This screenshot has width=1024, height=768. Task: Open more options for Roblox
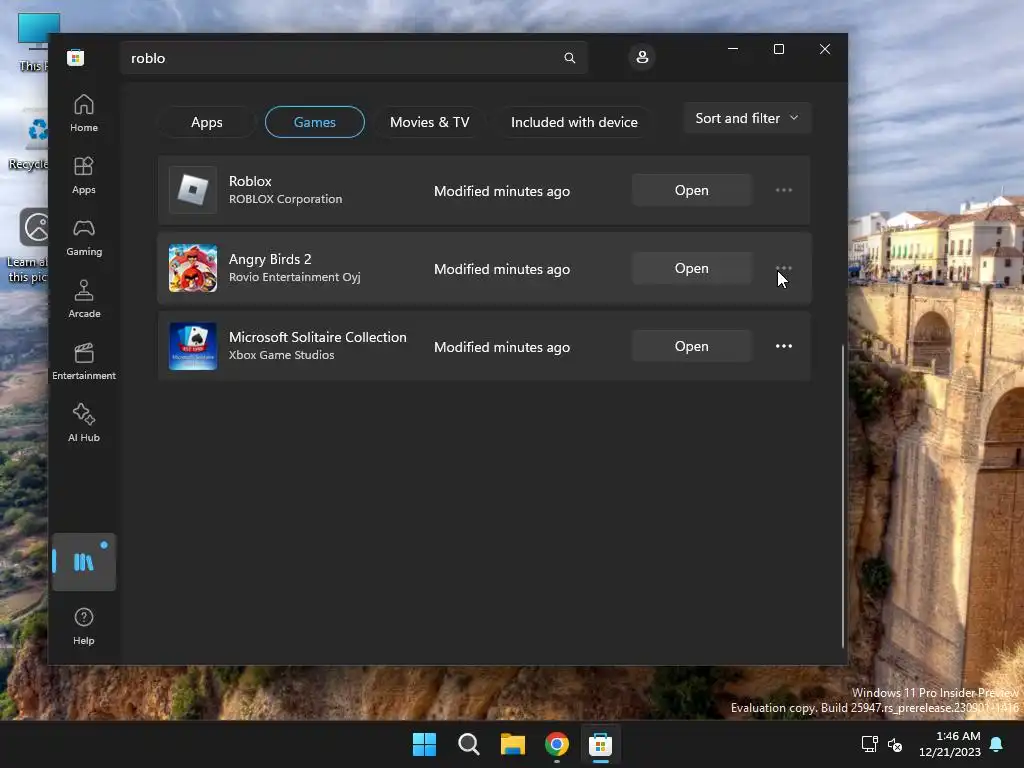[x=784, y=190]
